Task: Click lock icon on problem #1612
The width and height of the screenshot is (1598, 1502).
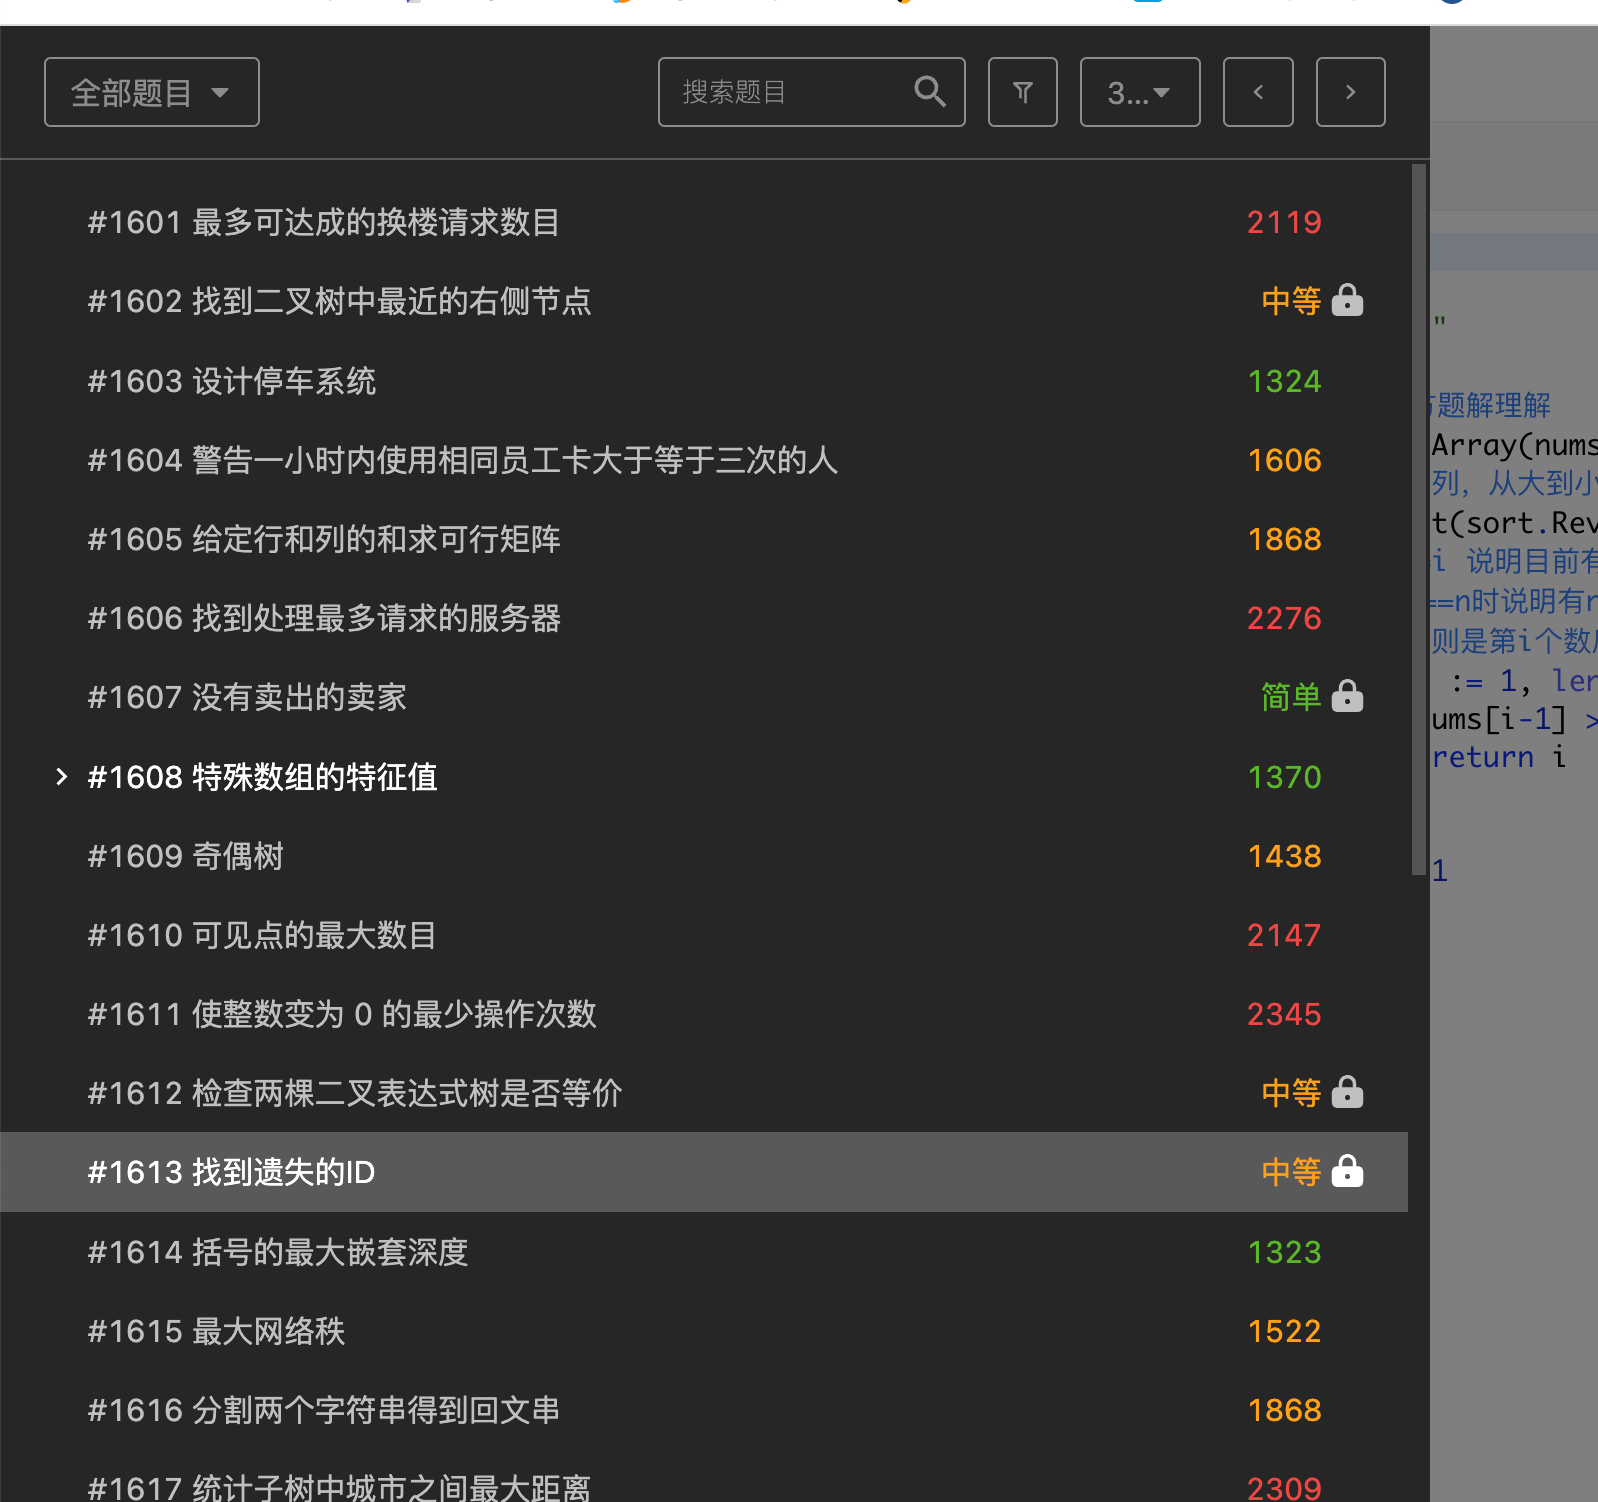Action: point(1347,1092)
